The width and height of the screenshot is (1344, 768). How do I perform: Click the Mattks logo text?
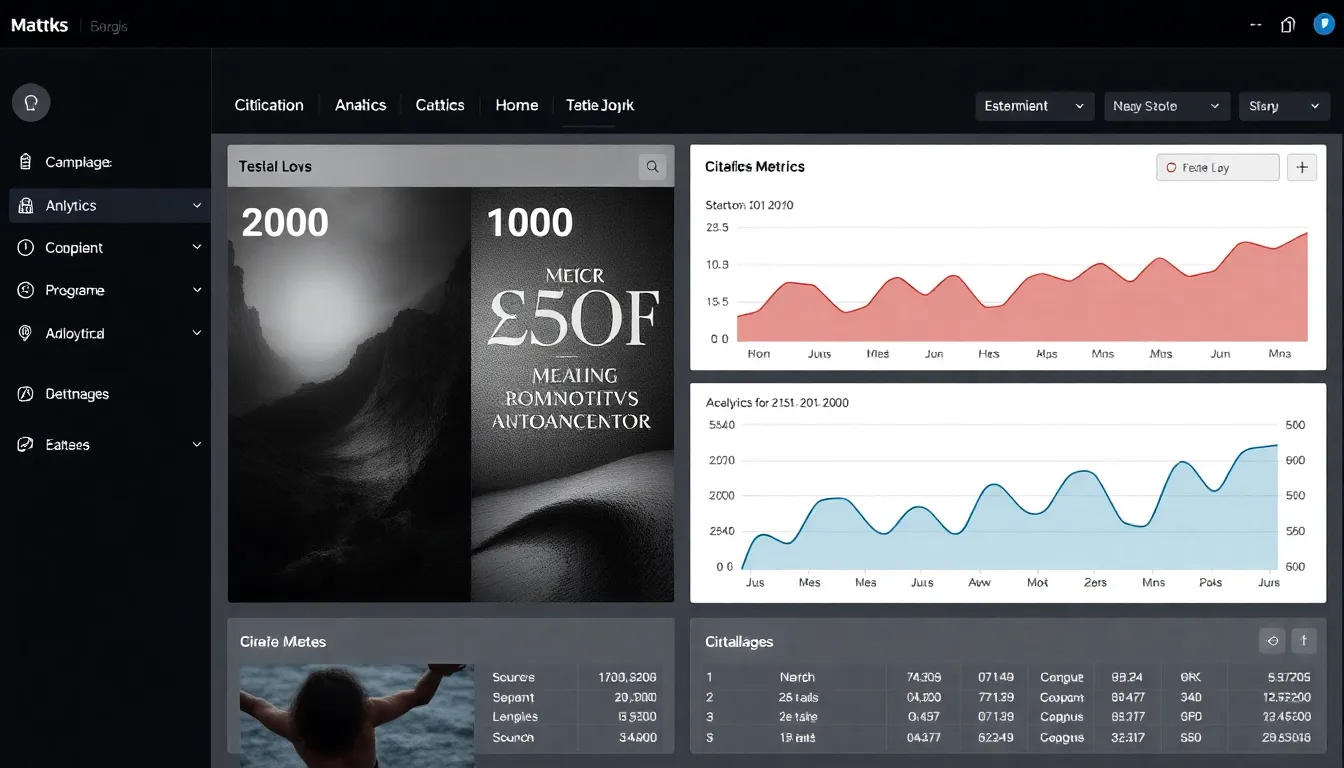click(x=39, y=25)
